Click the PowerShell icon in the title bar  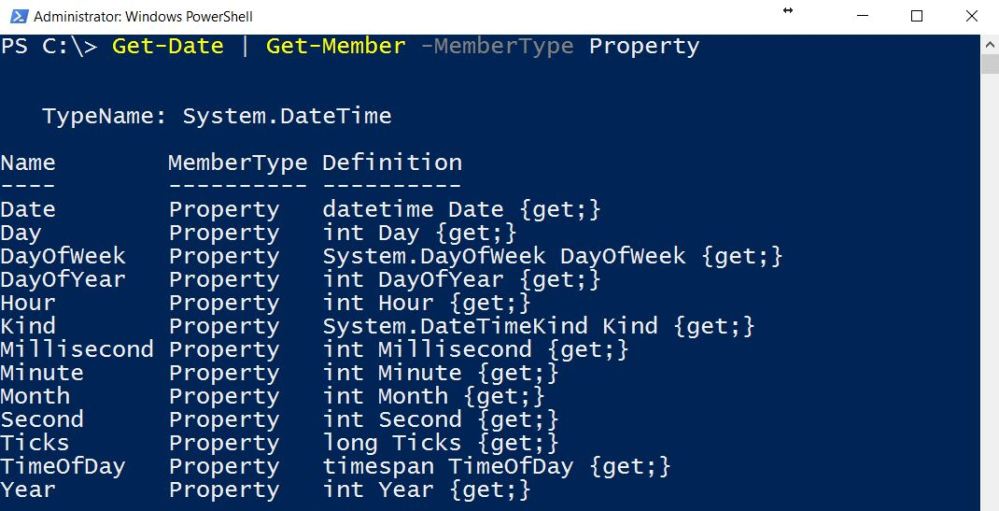pos(17,16)
